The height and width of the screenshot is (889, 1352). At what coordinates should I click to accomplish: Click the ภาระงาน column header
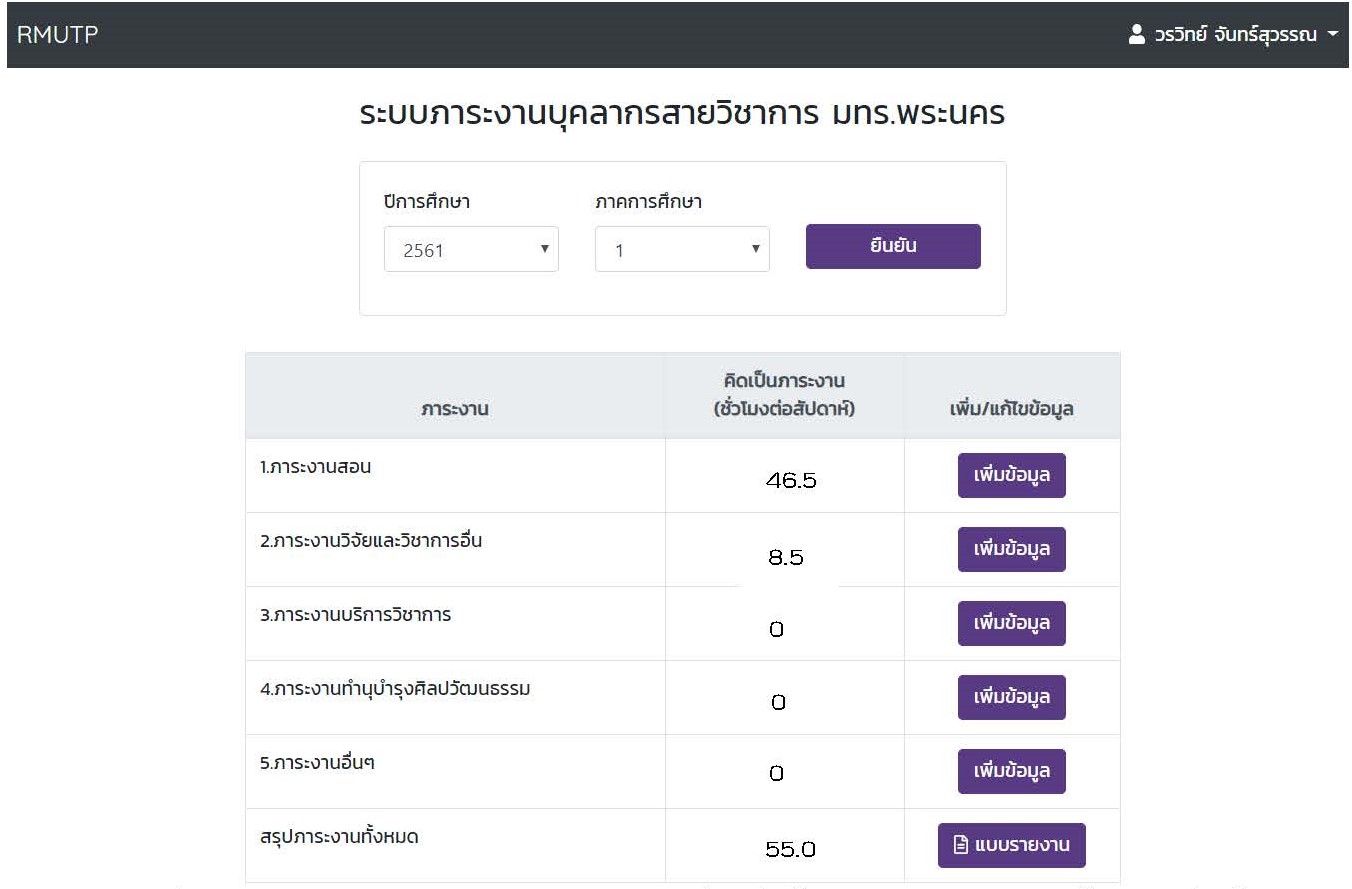(x=455, y=408)
